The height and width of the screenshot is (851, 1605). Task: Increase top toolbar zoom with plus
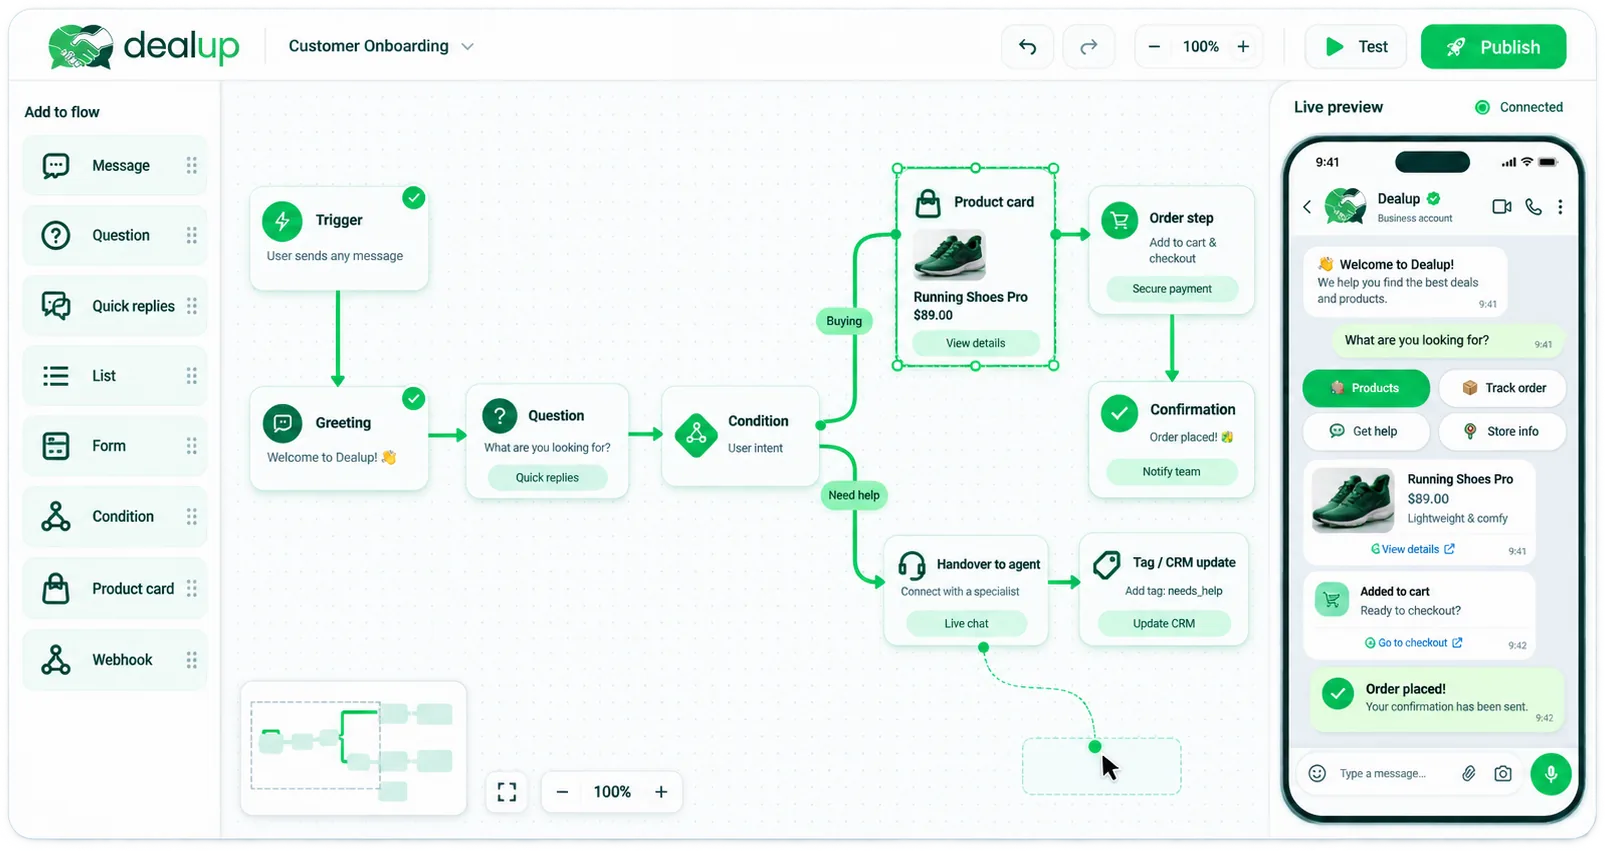click(x=1243, y=47)
